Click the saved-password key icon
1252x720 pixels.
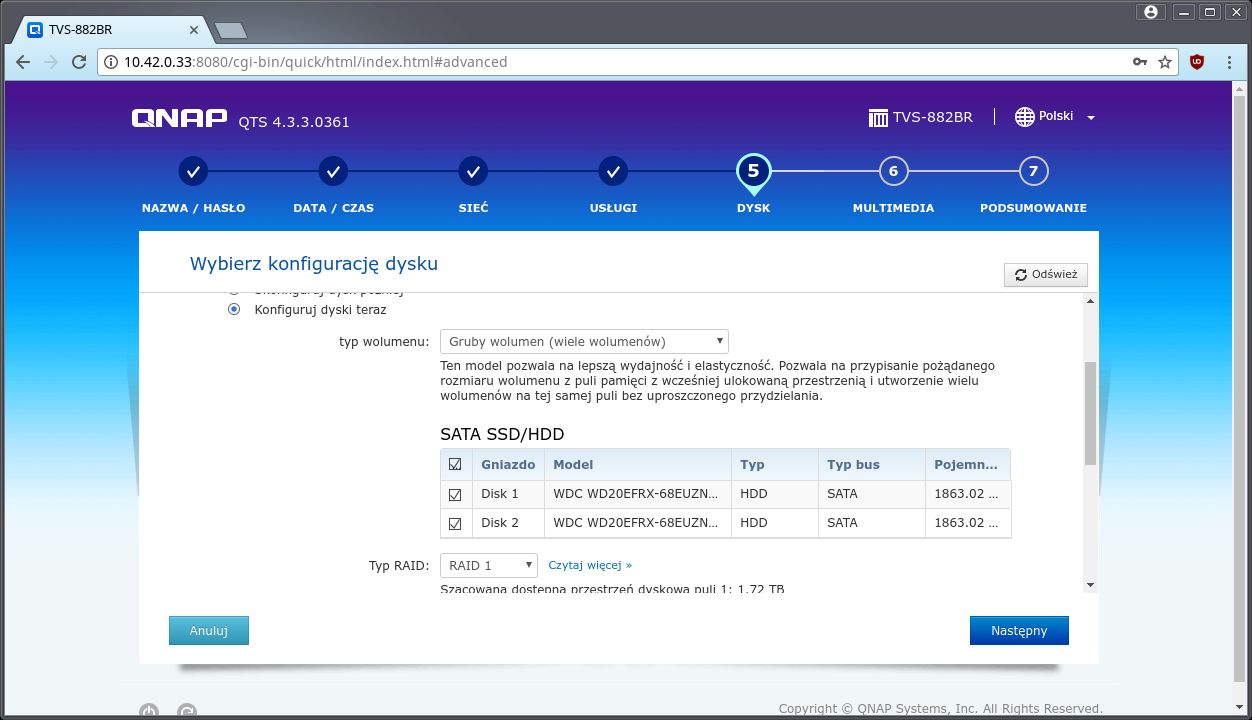click(x=1140, y=61)
